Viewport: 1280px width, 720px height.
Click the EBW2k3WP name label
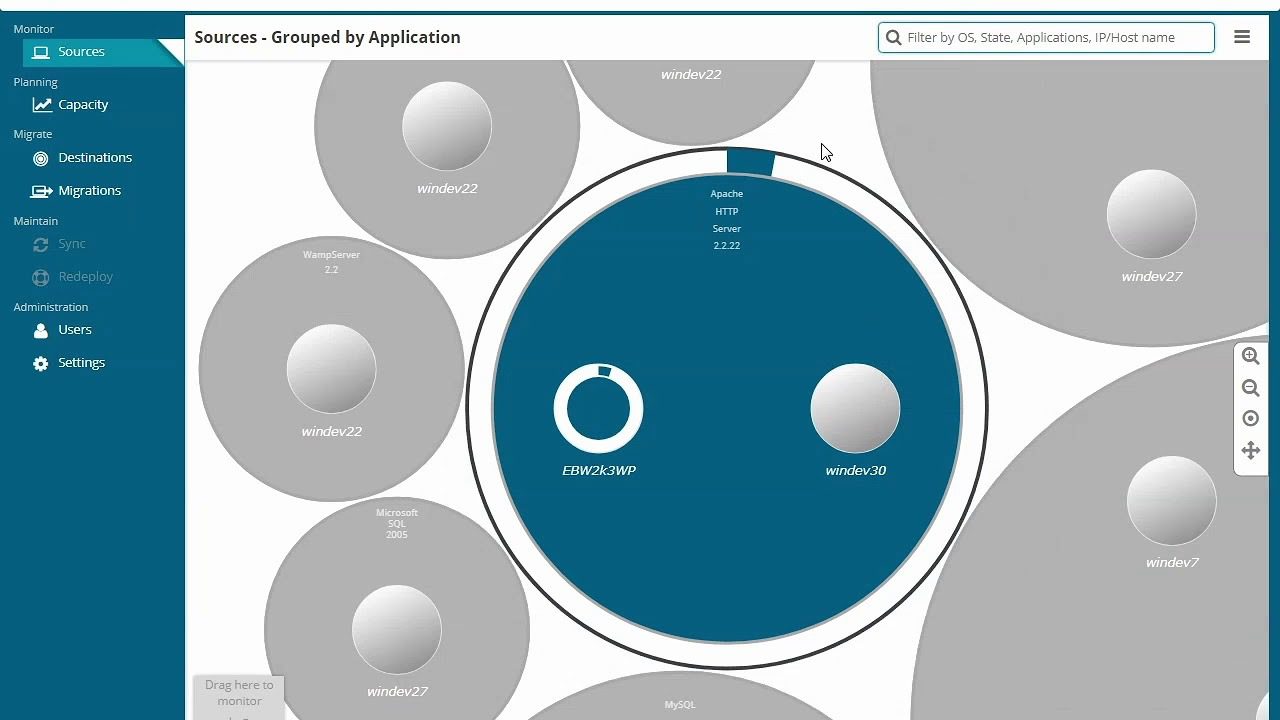[599, 471]
